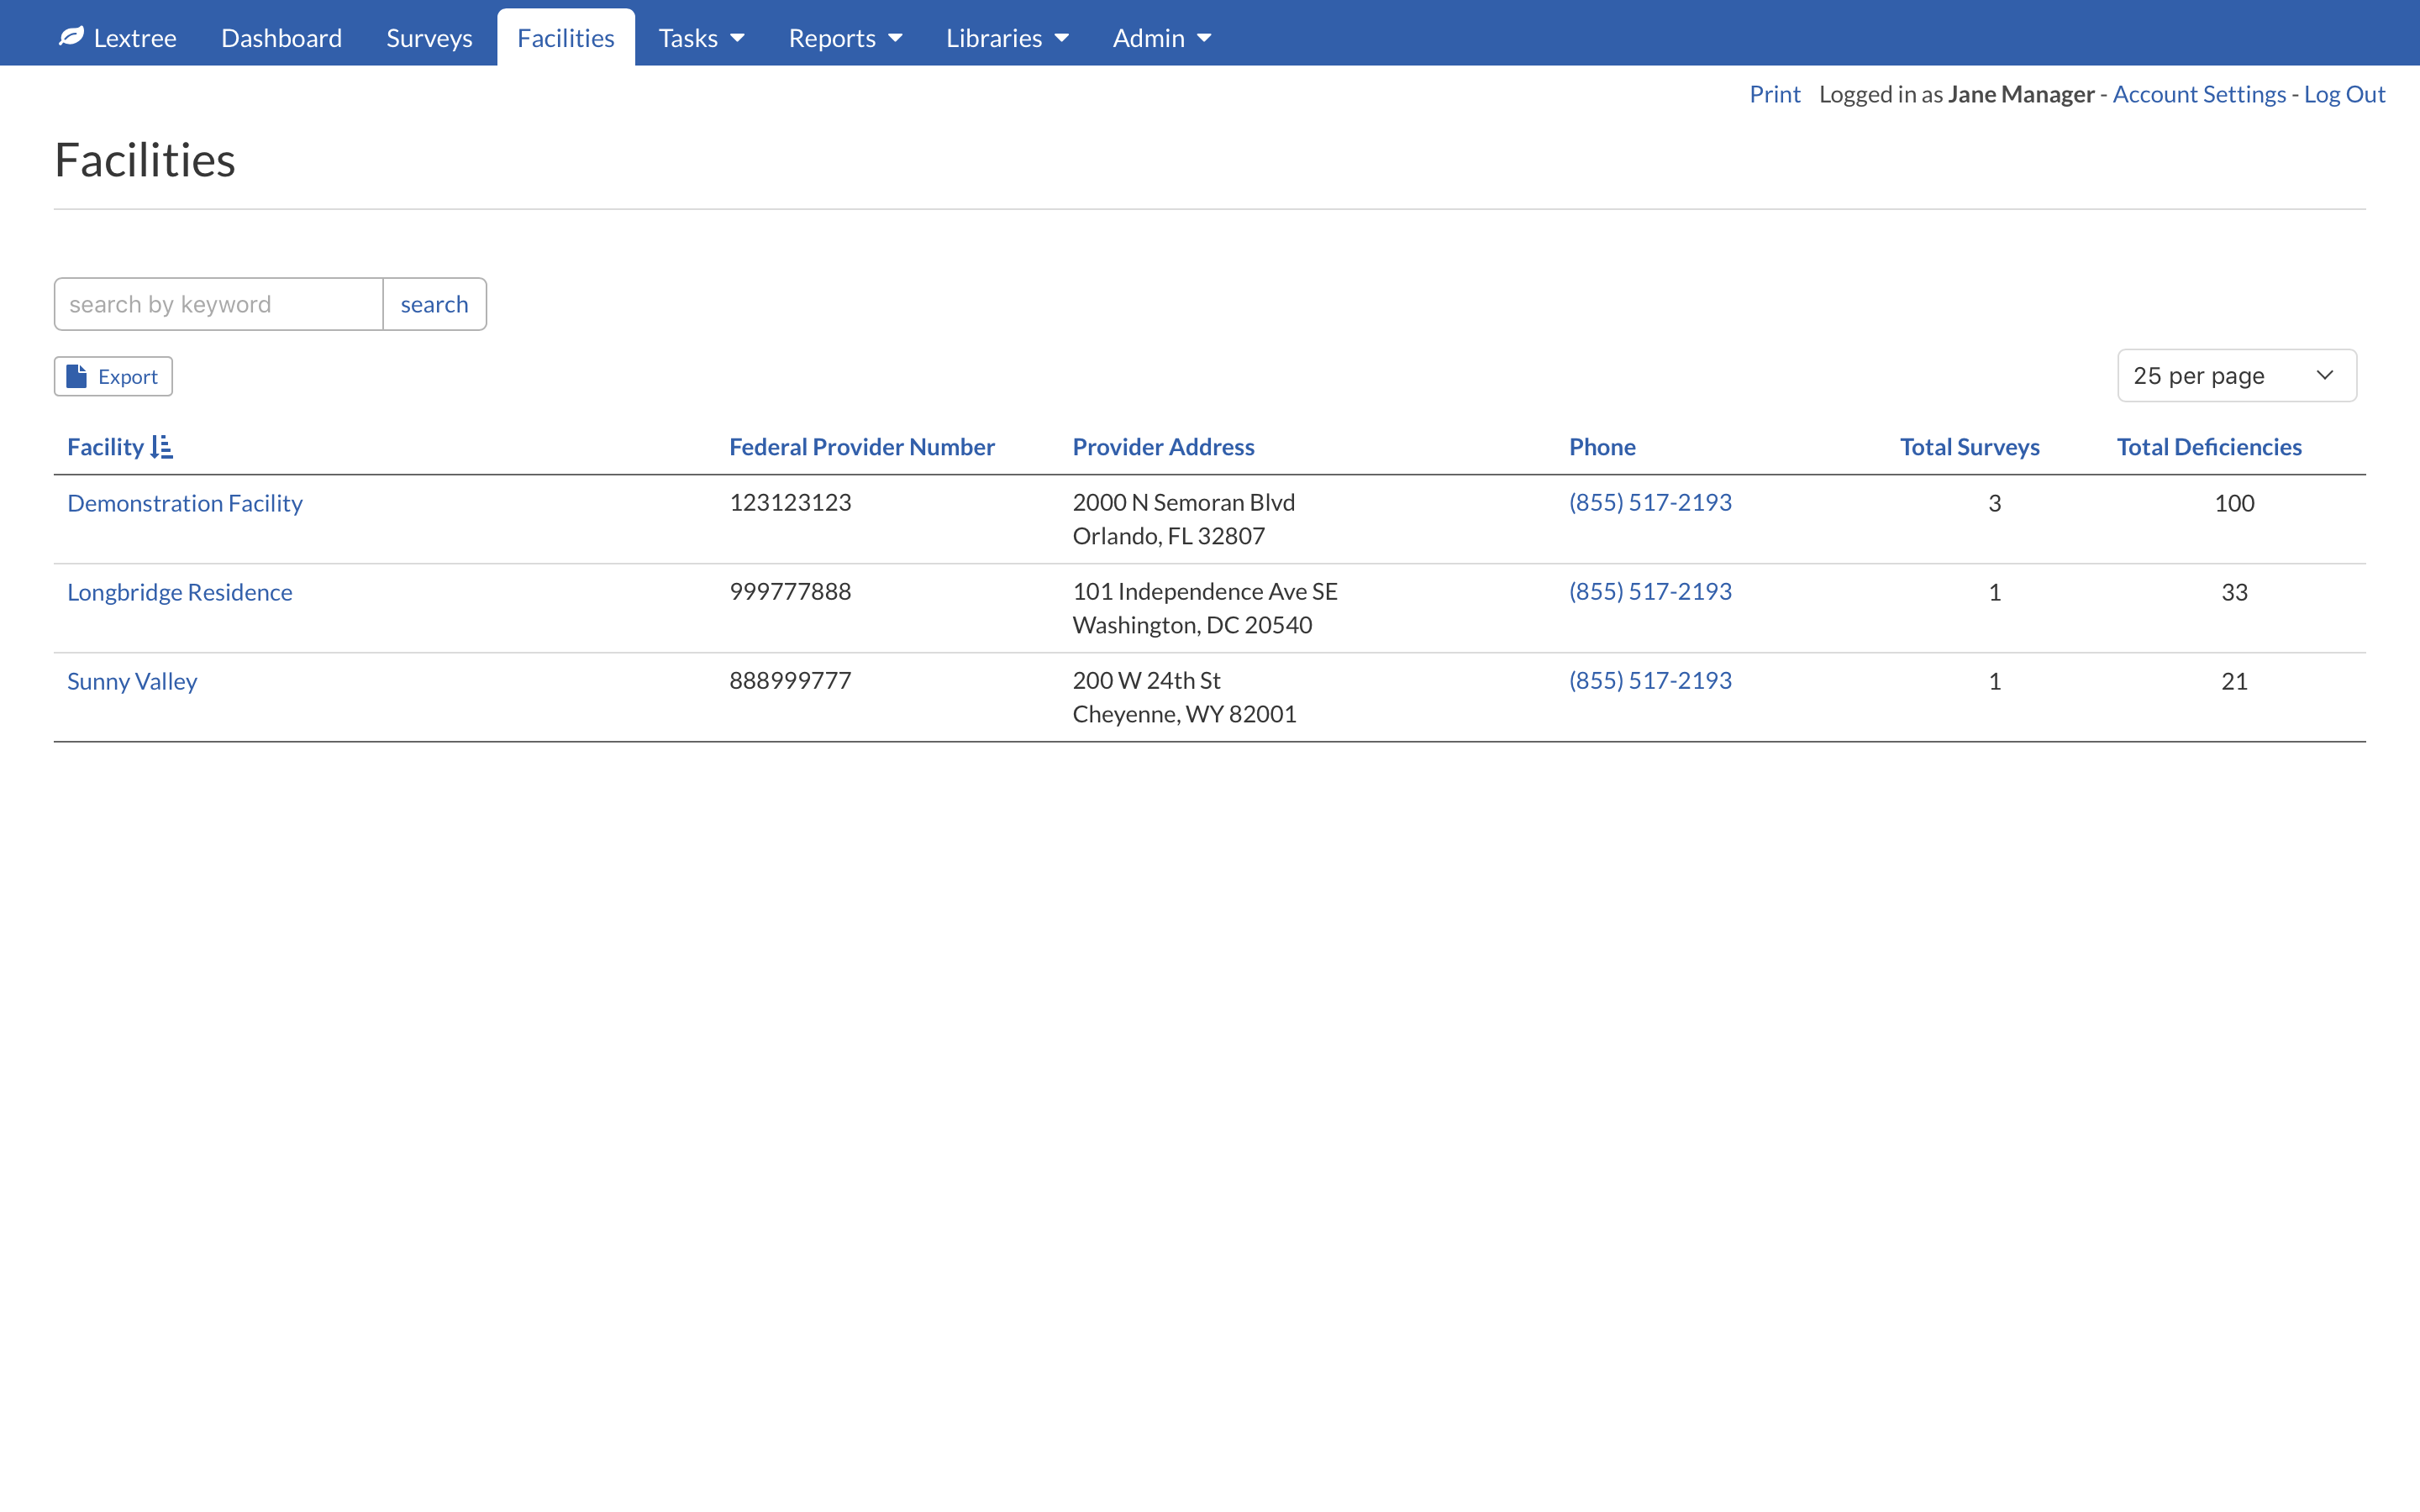Click Cheyenne, WY 82001 text
This screenshot has height=1512, width=2420.
click(1184, 714)
